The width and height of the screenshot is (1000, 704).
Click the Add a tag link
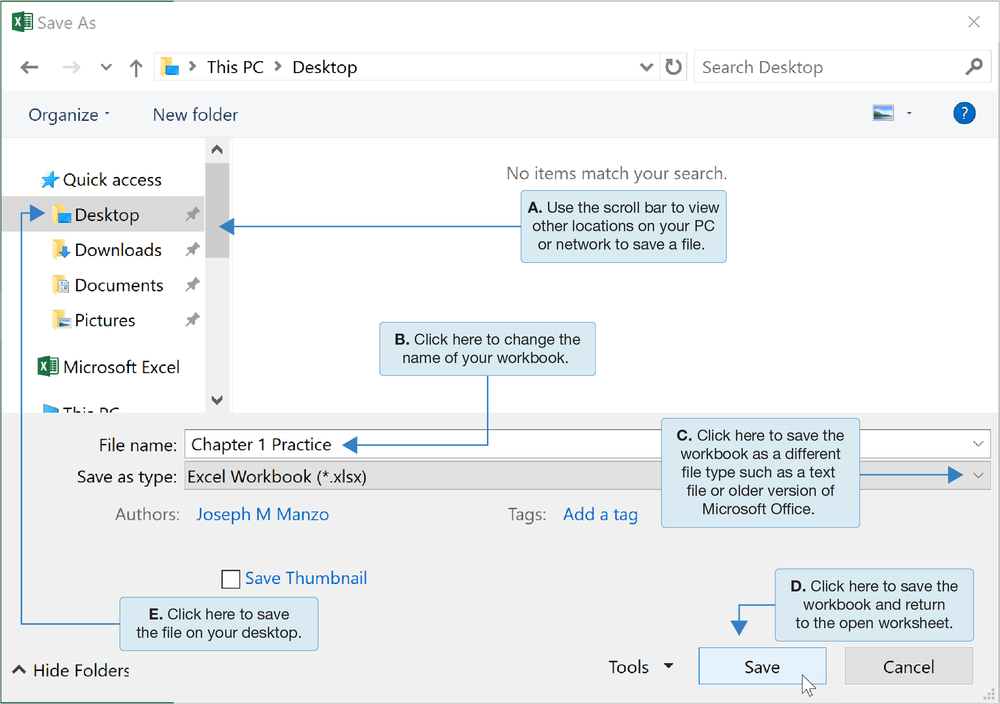[x=600, y=514]
